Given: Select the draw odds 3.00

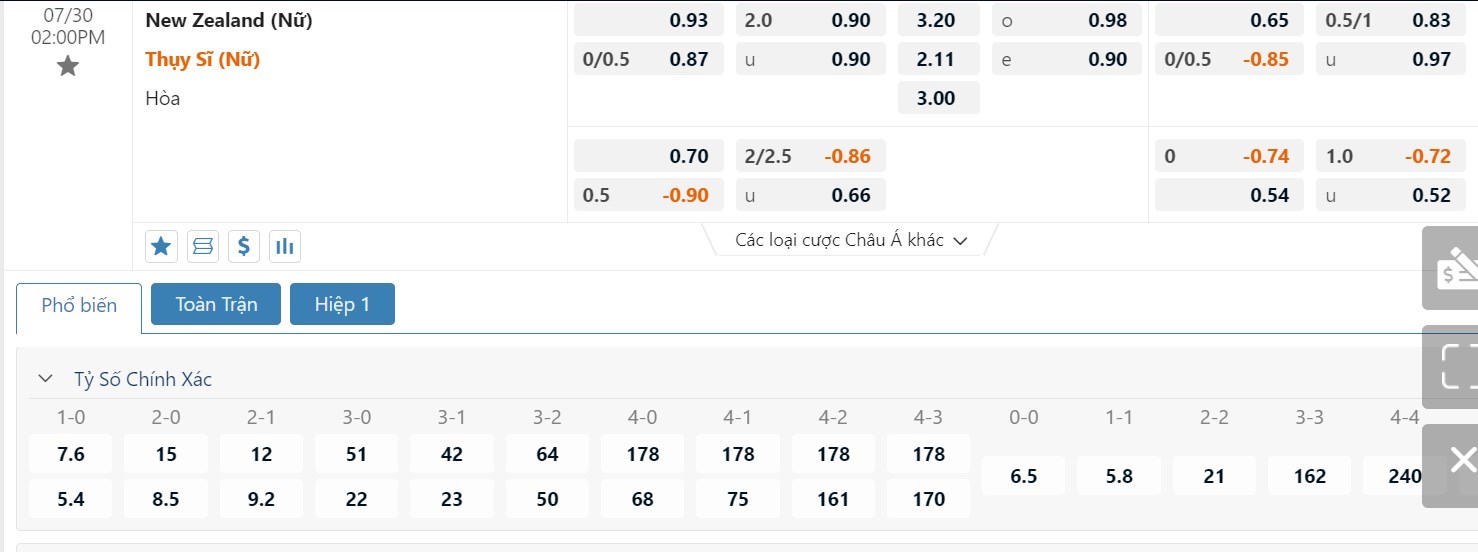Looking at the screenshot, I should 937,98.
